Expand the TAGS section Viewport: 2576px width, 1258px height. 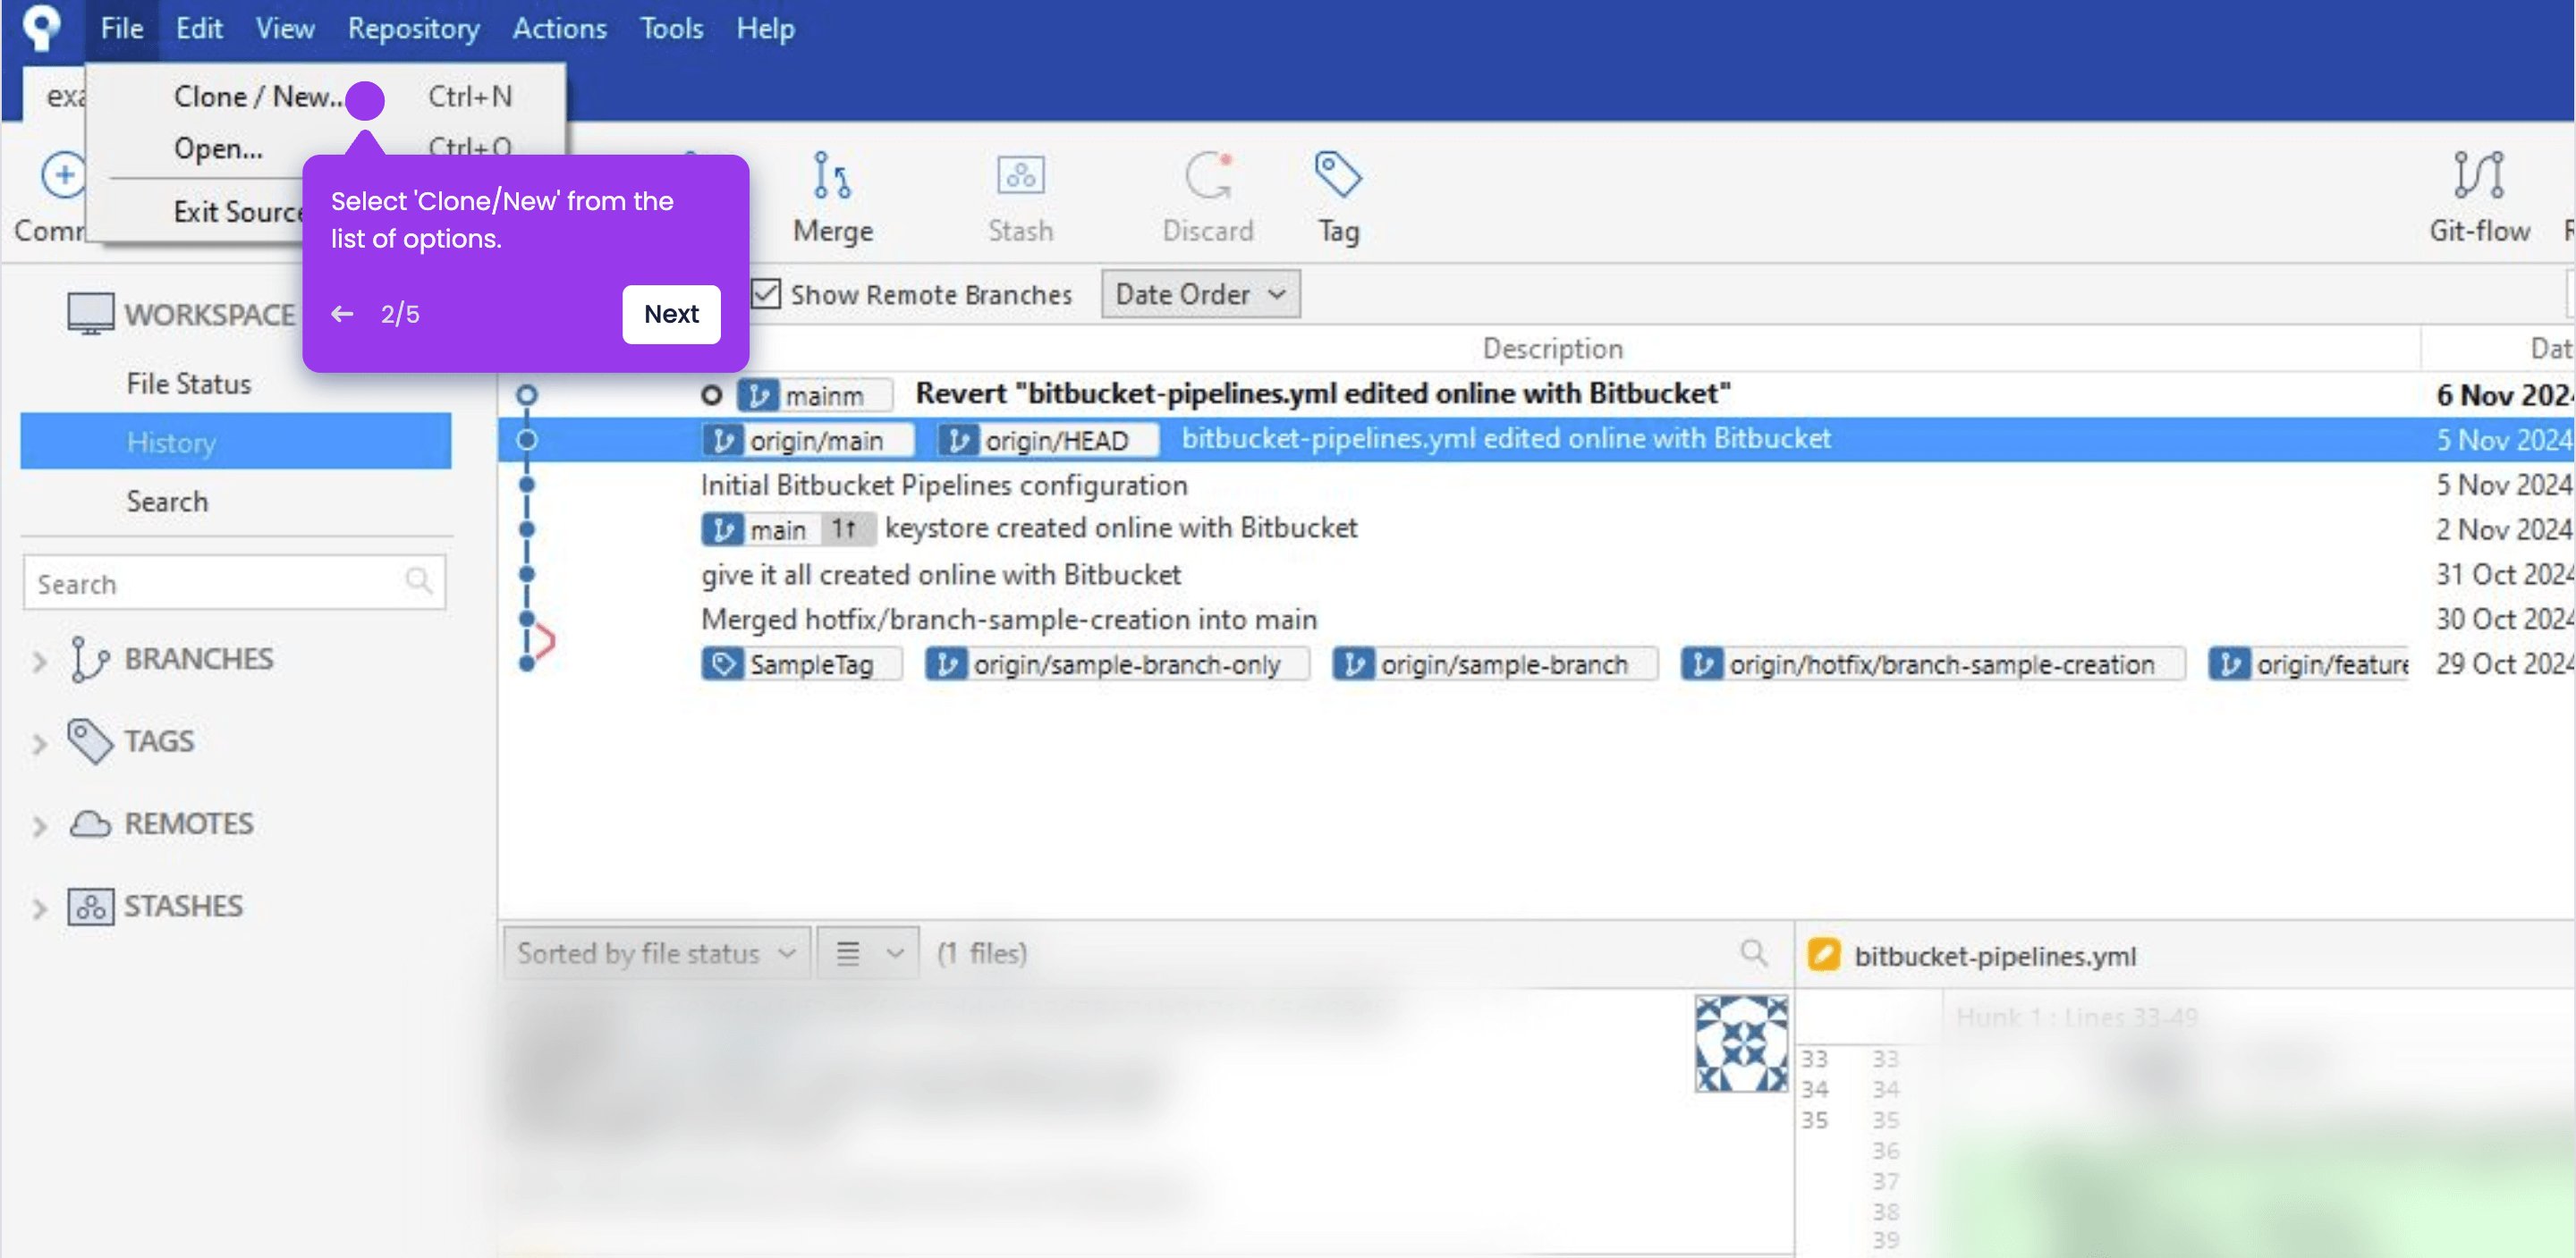[x=39, y=743]
